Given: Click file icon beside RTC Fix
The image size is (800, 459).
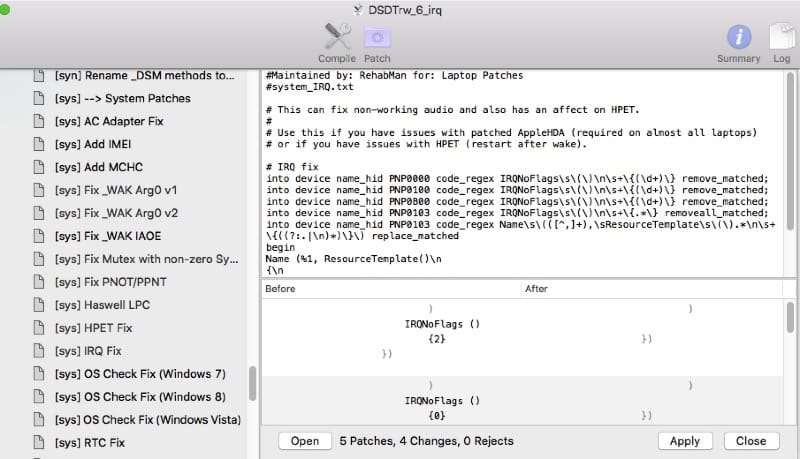Looking at the screenshot, I should [x=39, y=443].
